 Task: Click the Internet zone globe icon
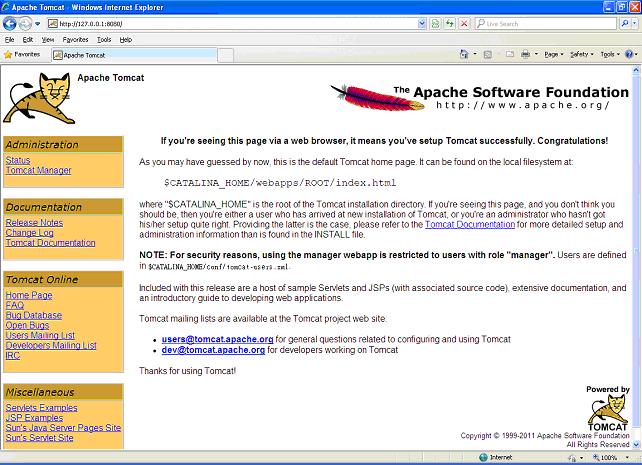pos(483,457)
